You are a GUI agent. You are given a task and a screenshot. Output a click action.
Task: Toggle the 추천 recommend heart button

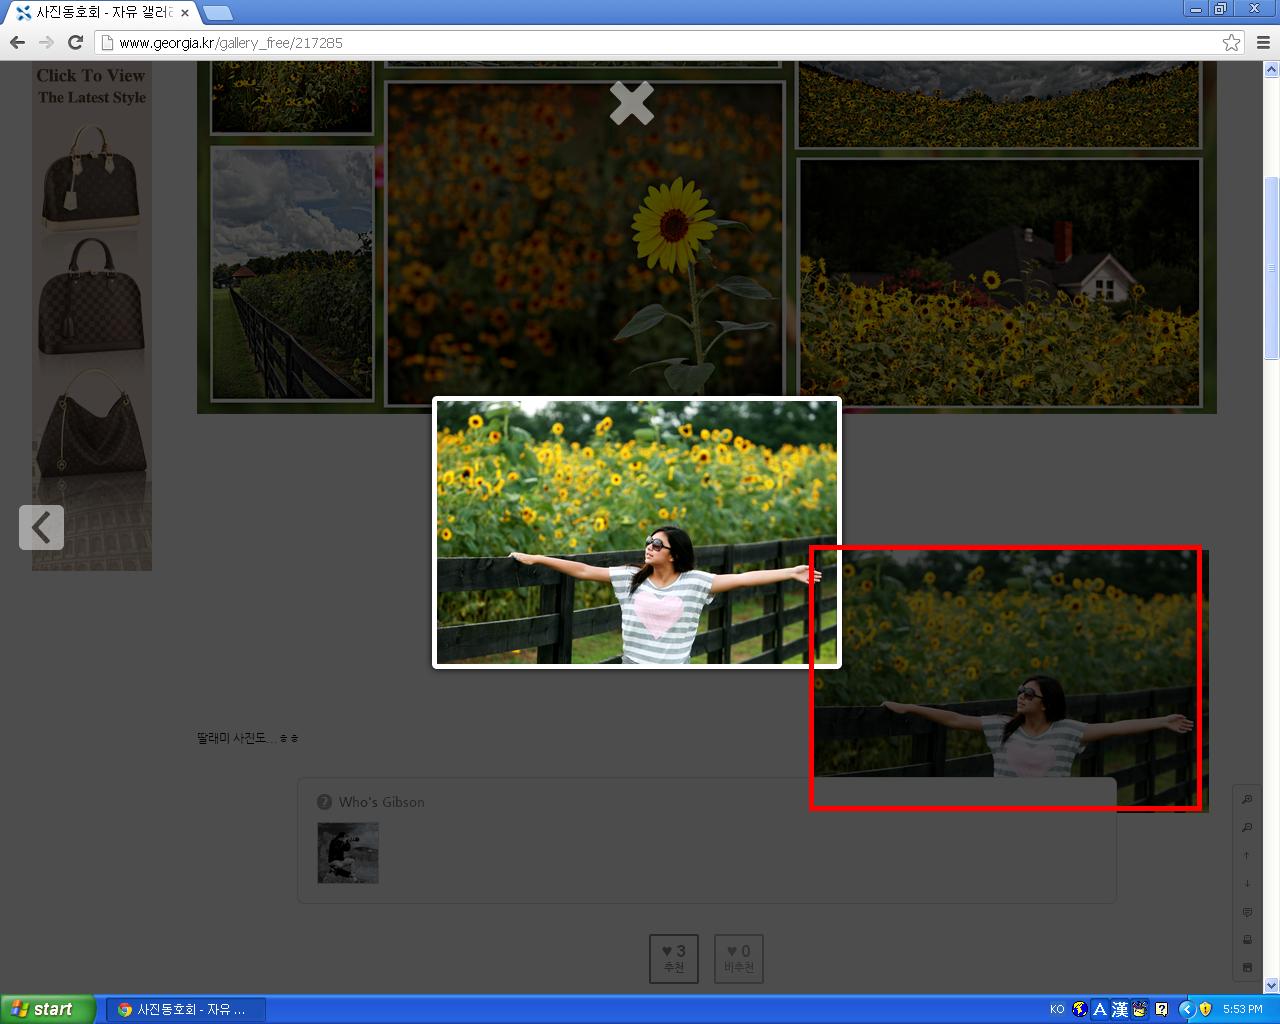[x=674, y=958]
